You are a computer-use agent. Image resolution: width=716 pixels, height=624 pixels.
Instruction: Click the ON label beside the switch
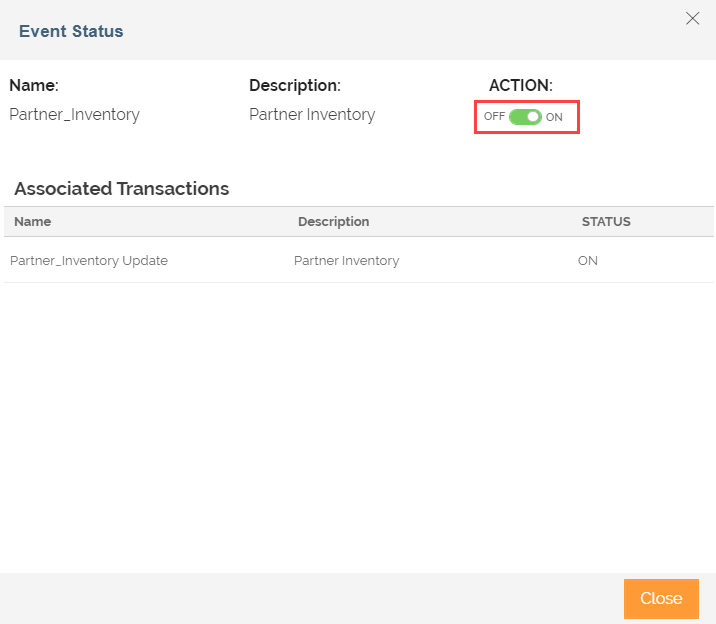pyautogui.click(x=554, y=117)
